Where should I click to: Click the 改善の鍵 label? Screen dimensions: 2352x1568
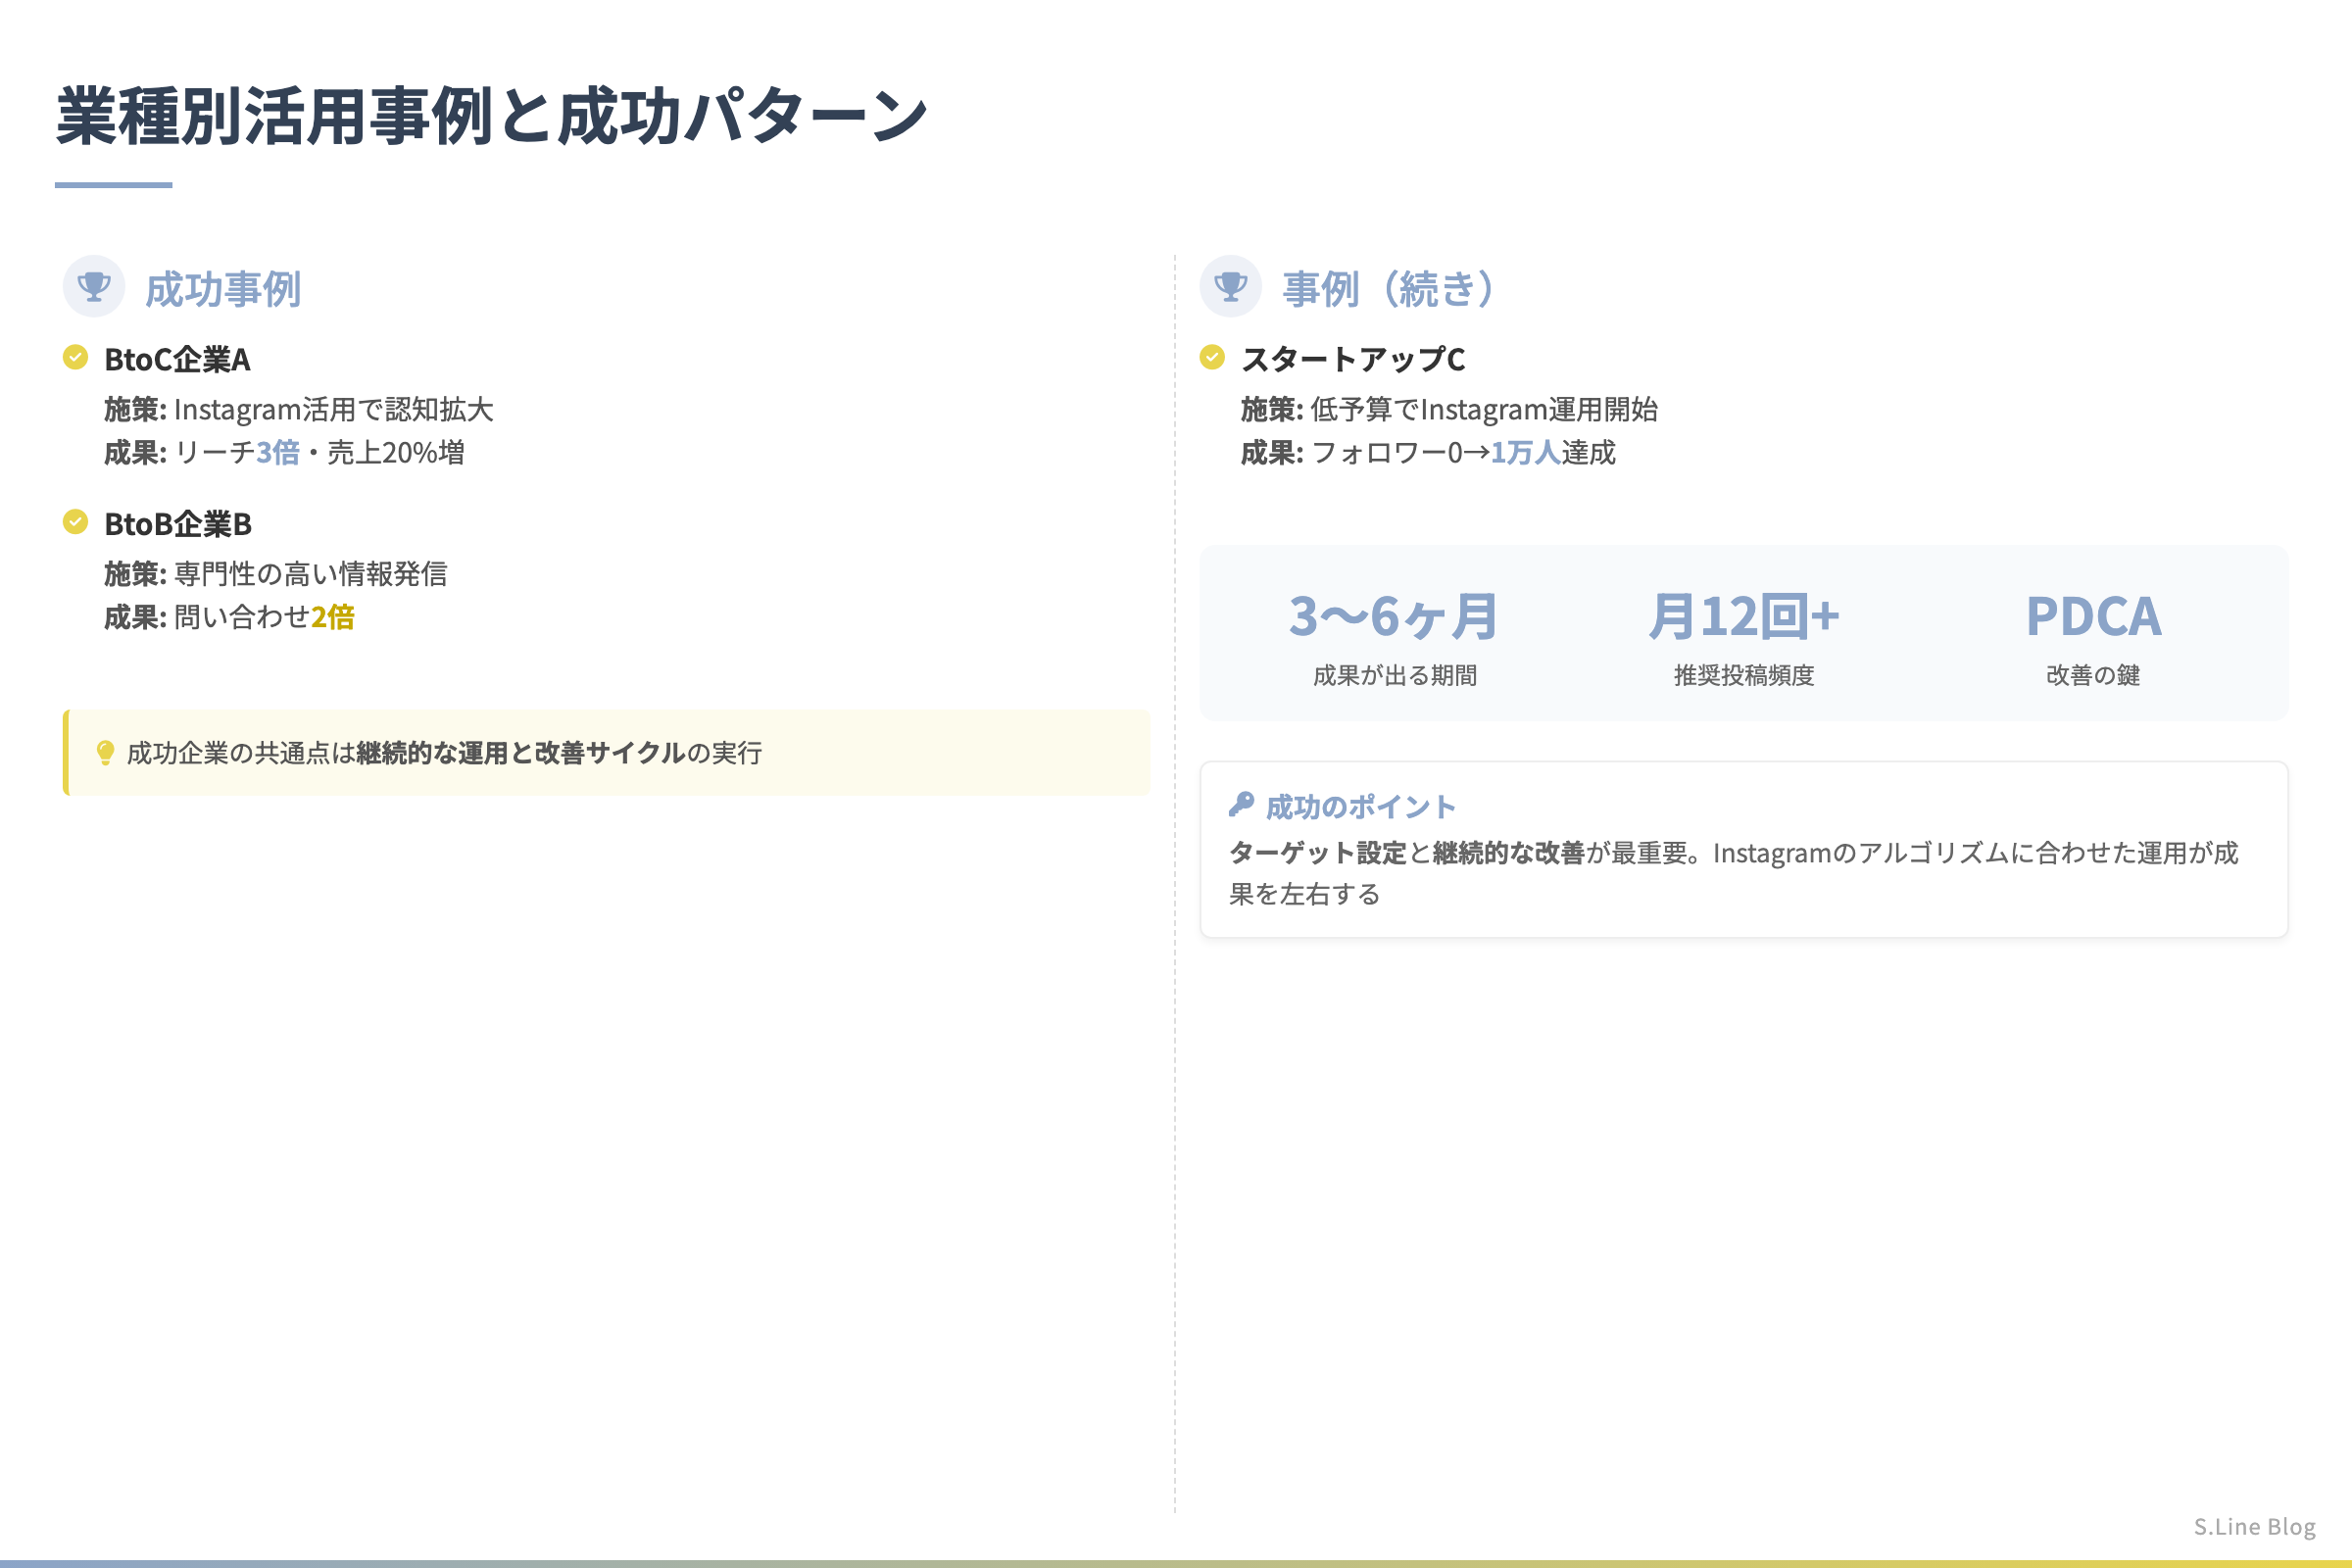[x=2093, y=676]
